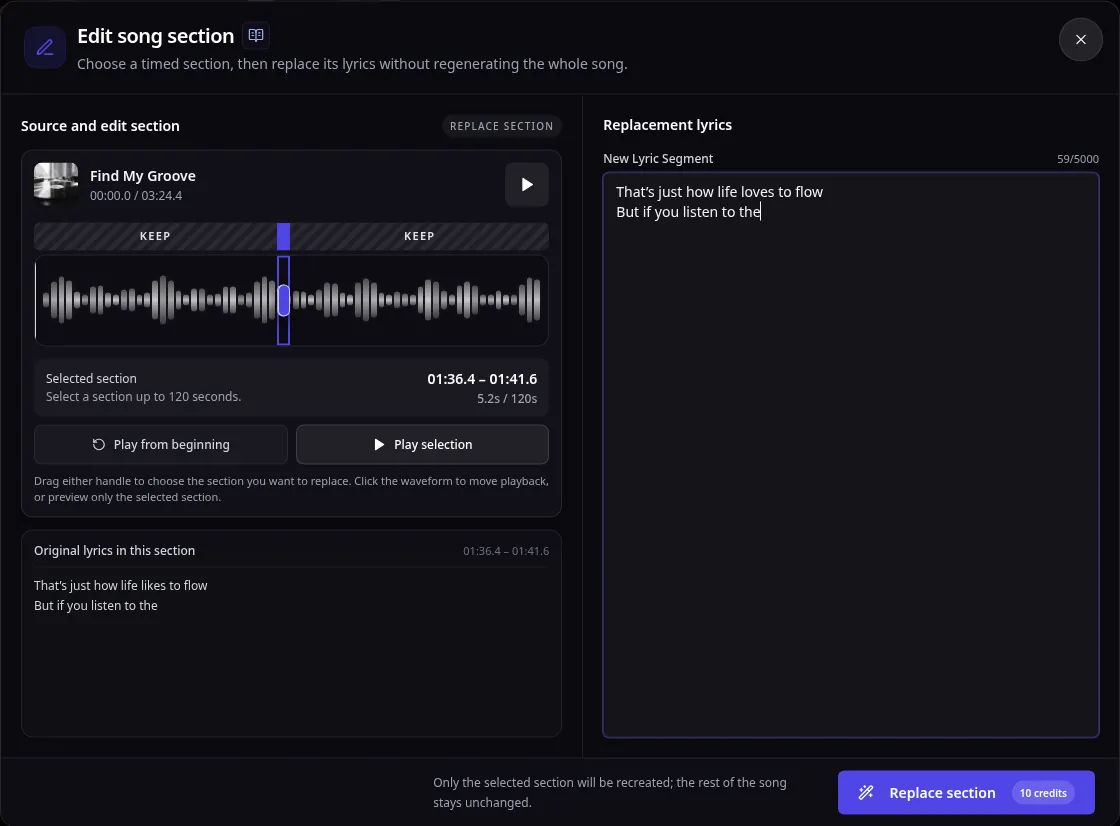The width and height of the screenshot is (1120, 826).
Task: Open the book guide icon beside the title
Action: coord(256,35)
